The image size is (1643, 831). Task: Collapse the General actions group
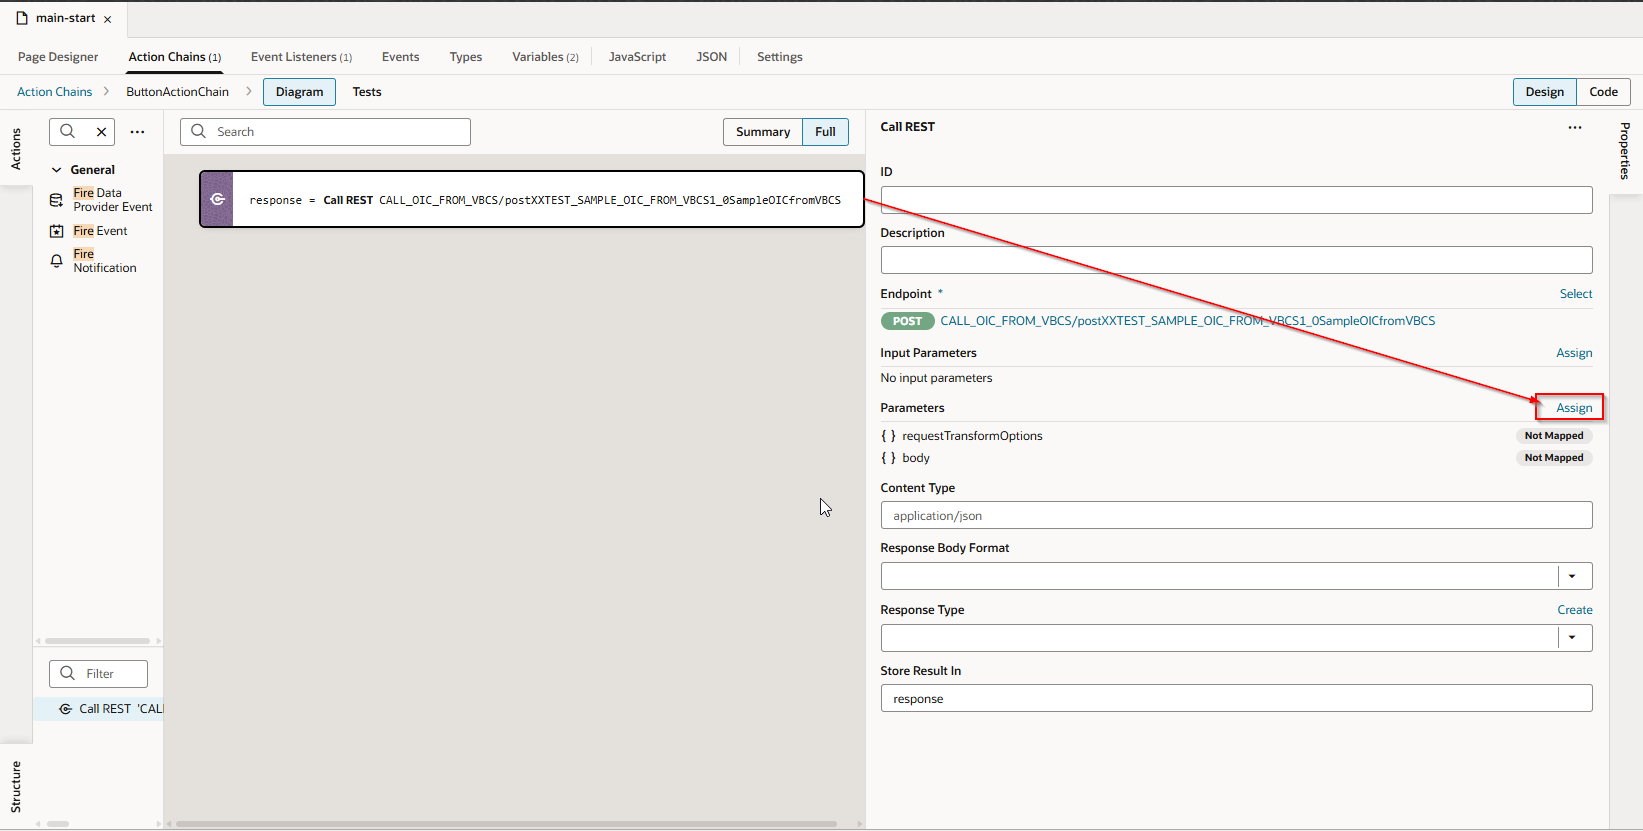(x=57, y=170)
